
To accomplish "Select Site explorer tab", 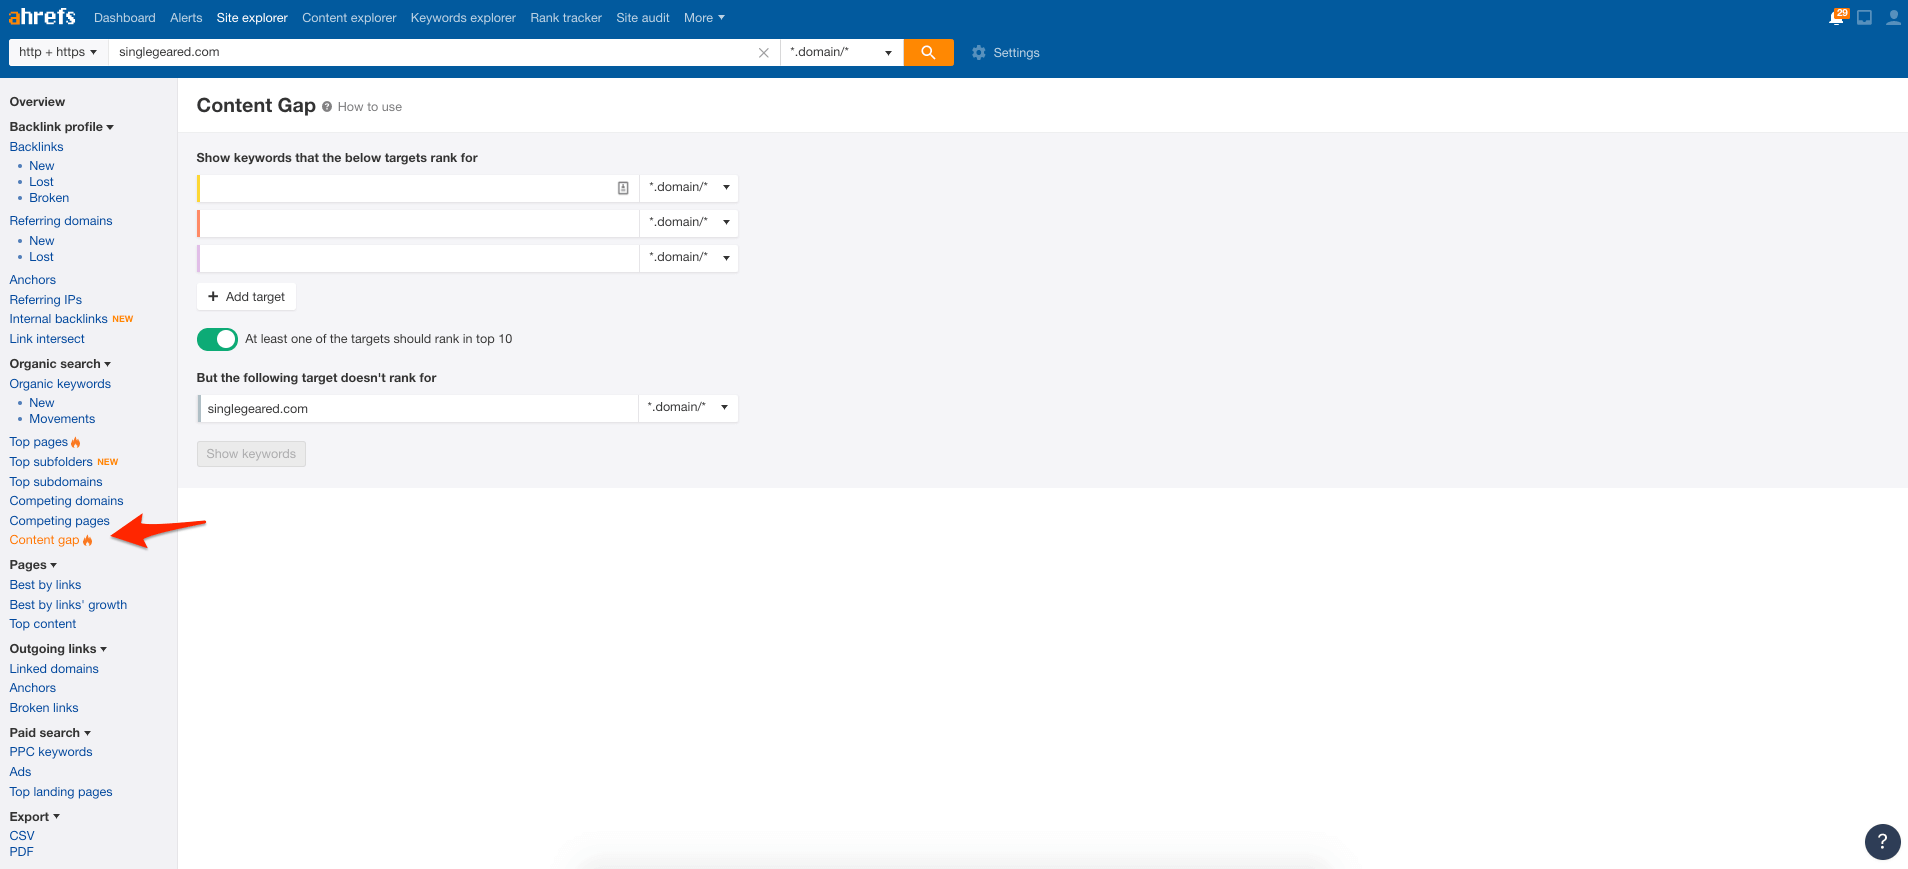I will tap(252, 18).
